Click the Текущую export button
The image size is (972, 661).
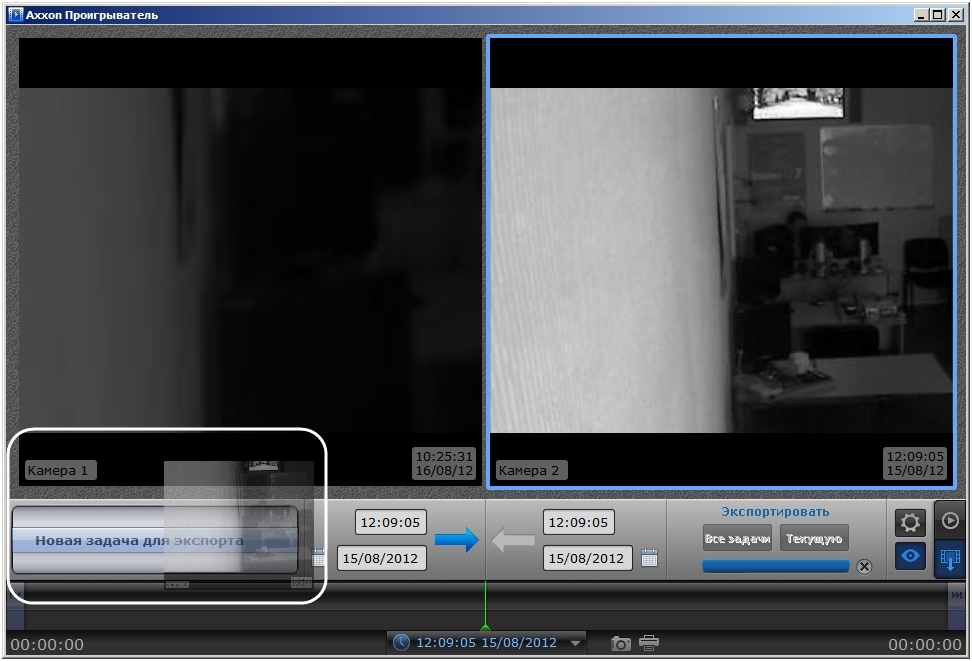point(814,539)
